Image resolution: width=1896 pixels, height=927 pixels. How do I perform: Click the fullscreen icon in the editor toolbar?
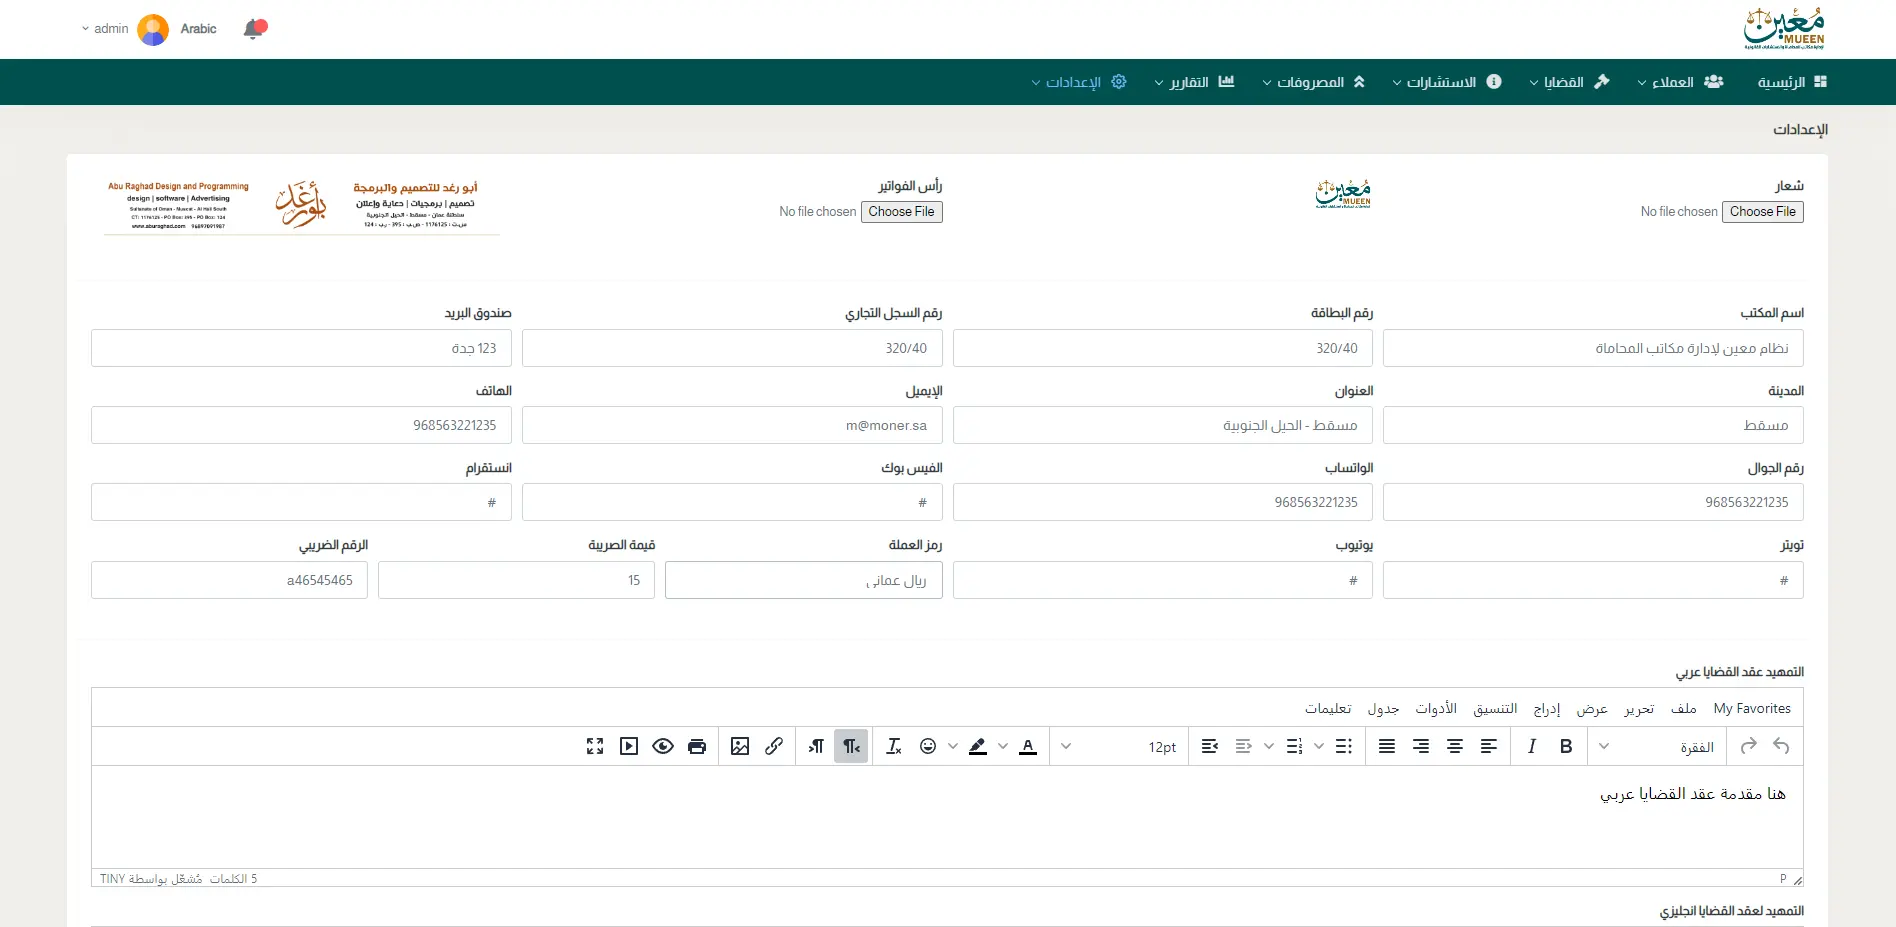(595, 746)
